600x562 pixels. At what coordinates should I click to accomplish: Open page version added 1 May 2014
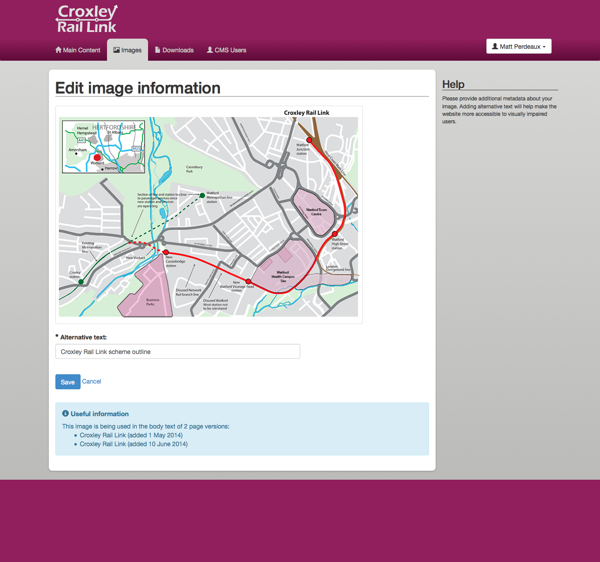132,435
